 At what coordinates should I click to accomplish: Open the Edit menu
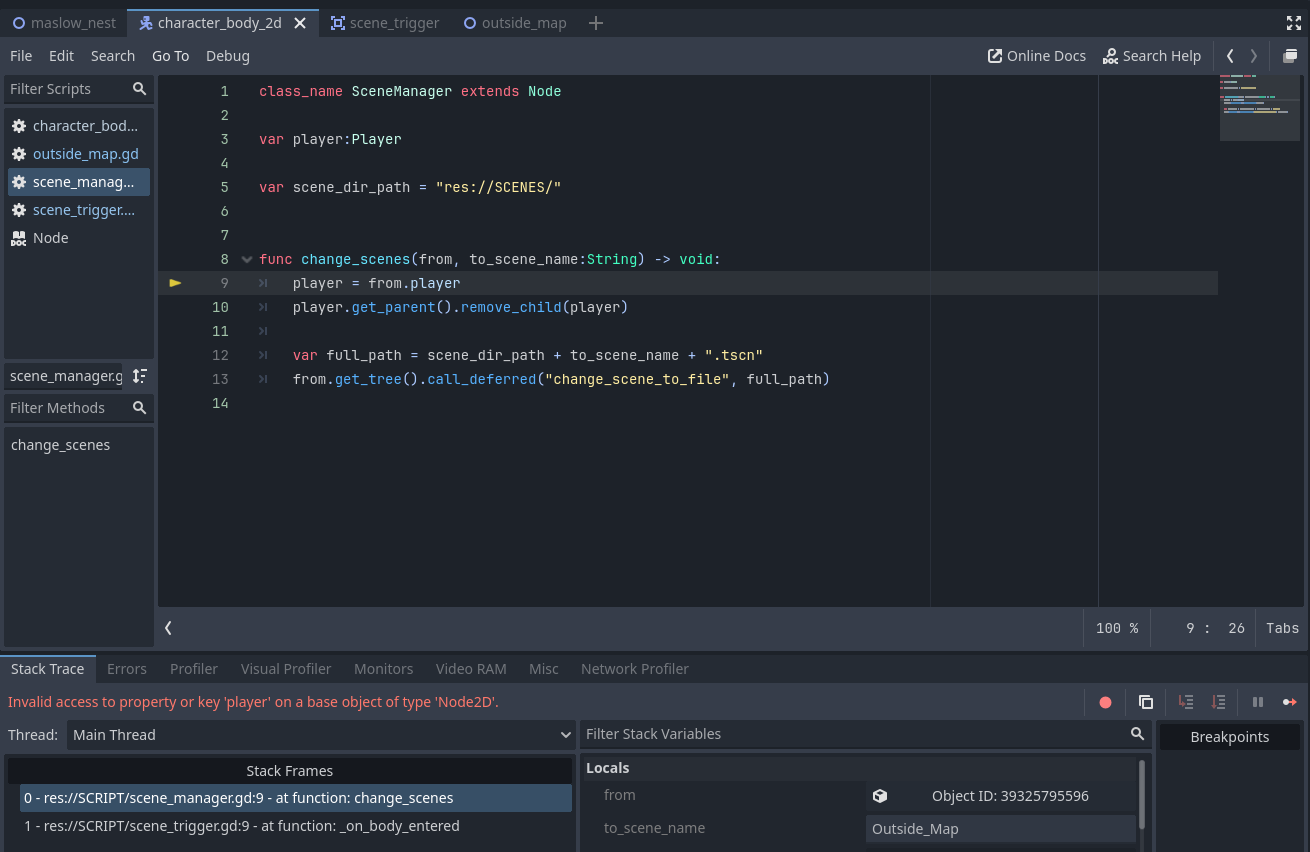point(62,56)
